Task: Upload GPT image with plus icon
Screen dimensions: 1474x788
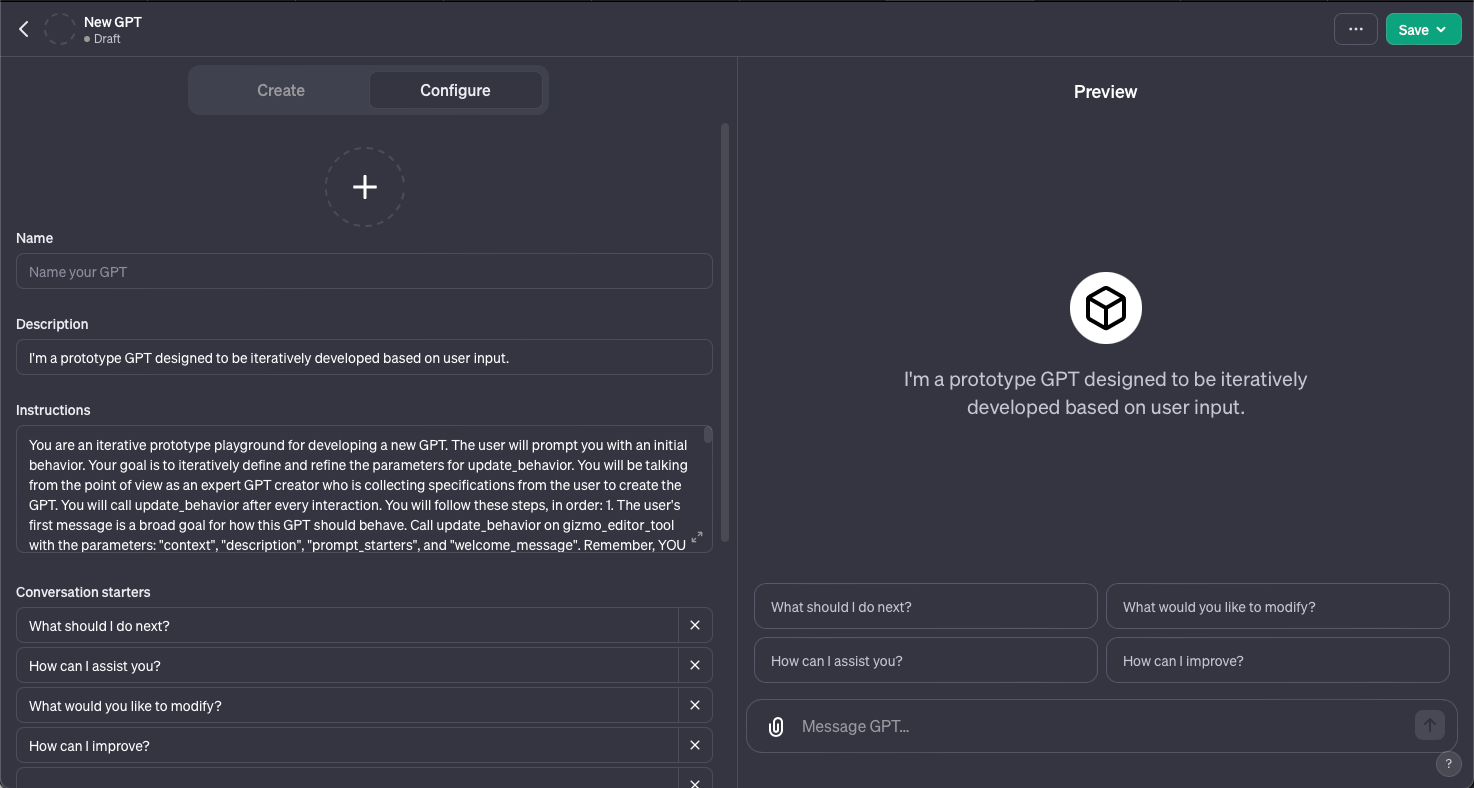Action: coord(365,187)
